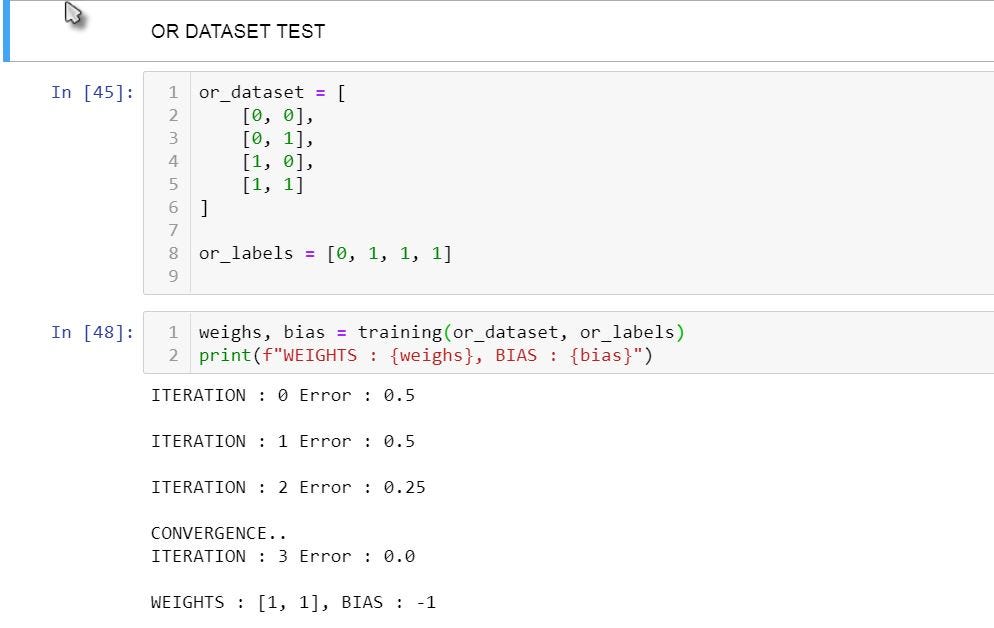The height and width of the screenshot is (628, 994).
Task: Click the ITERATION : 2 Error 0.25 line
Action: pyautogui.click(x=288, y=487)
